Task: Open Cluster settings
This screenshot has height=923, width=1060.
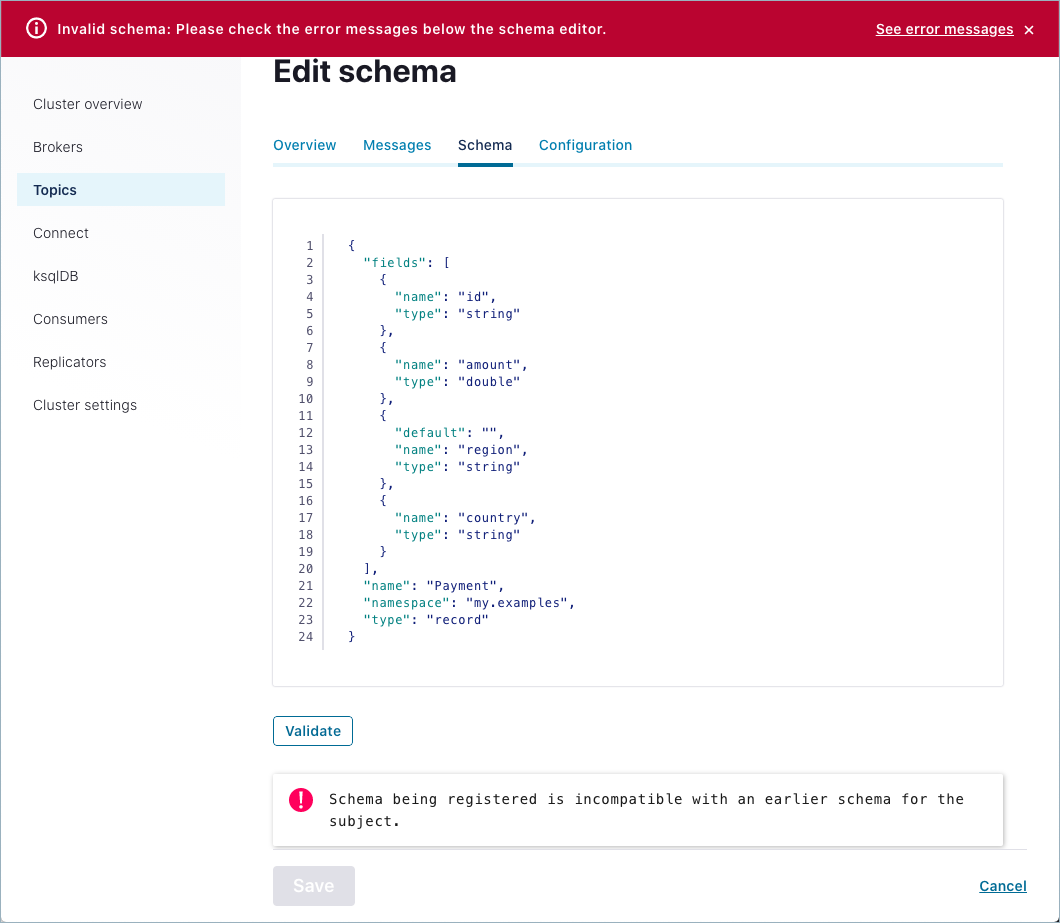Action: click(x=85, y=405)
